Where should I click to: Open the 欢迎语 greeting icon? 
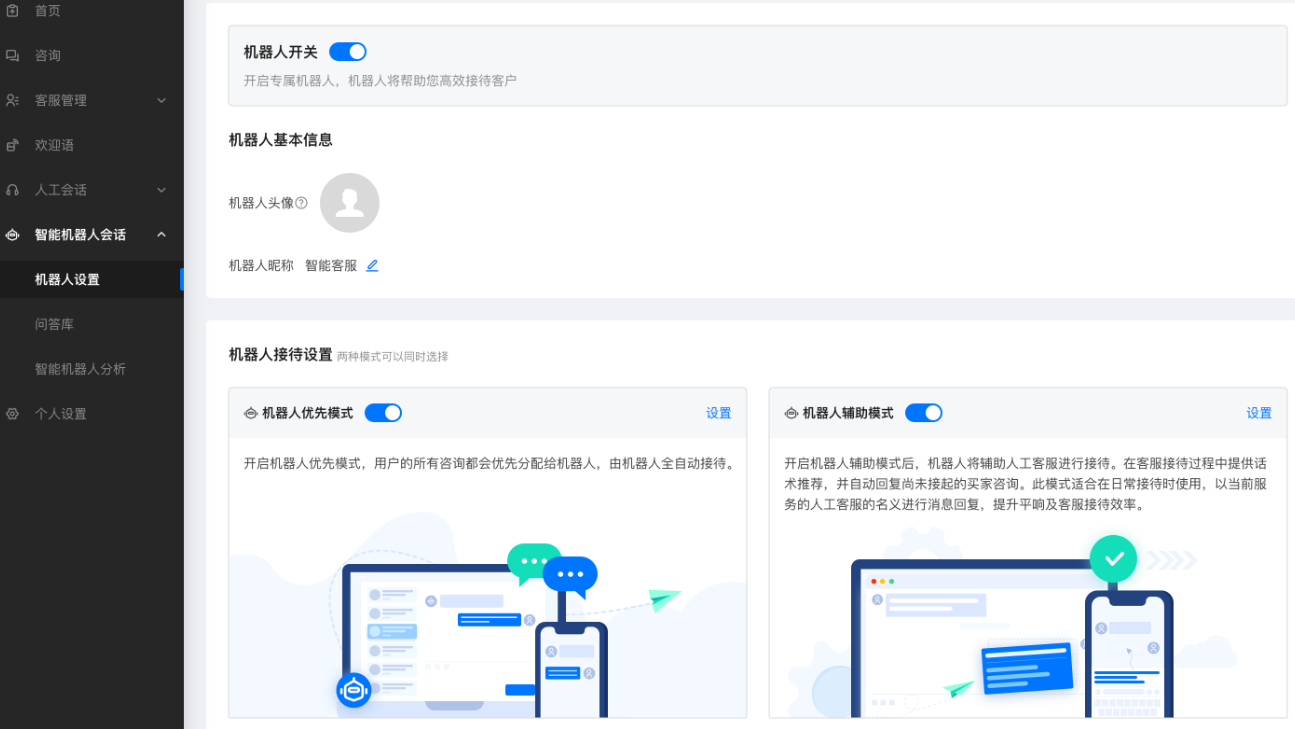14,144
